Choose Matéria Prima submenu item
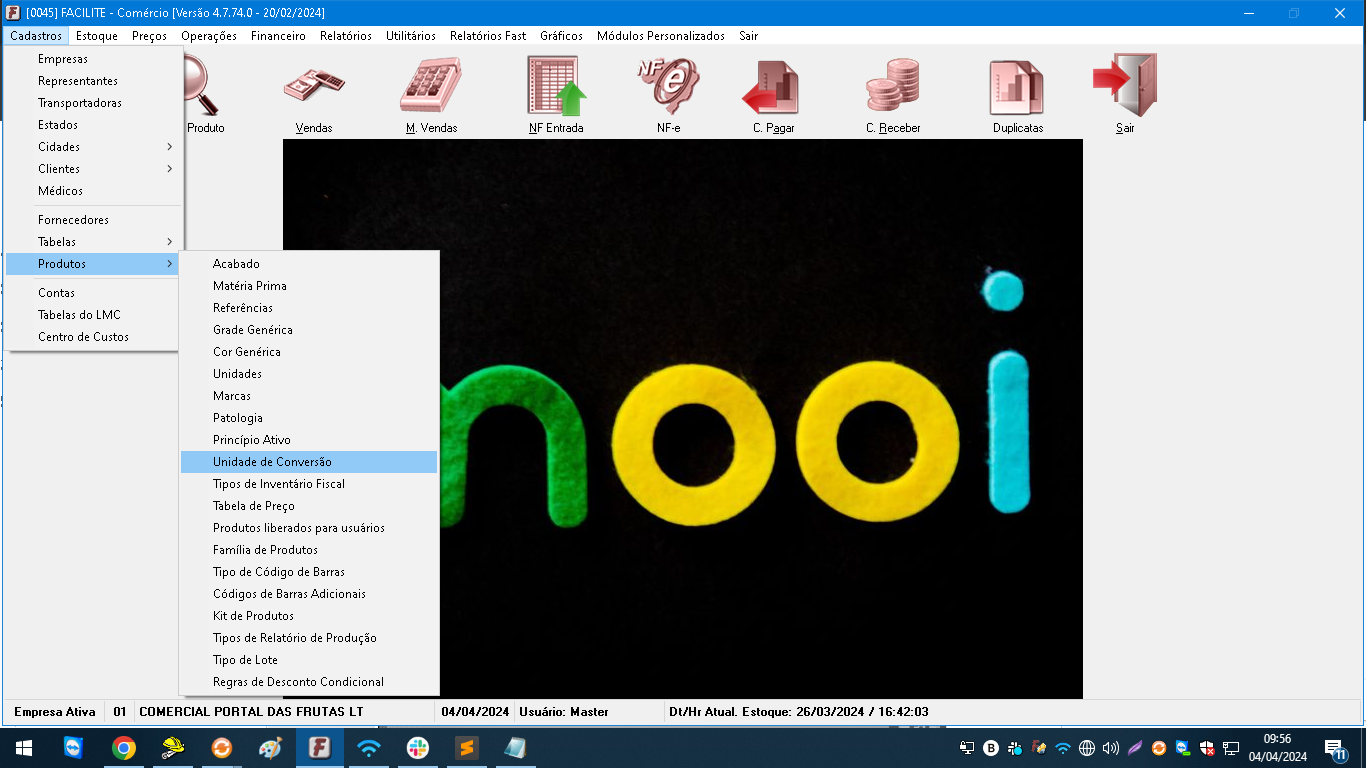This screenshot has height=770, width=1366. [x=309, y=286]
